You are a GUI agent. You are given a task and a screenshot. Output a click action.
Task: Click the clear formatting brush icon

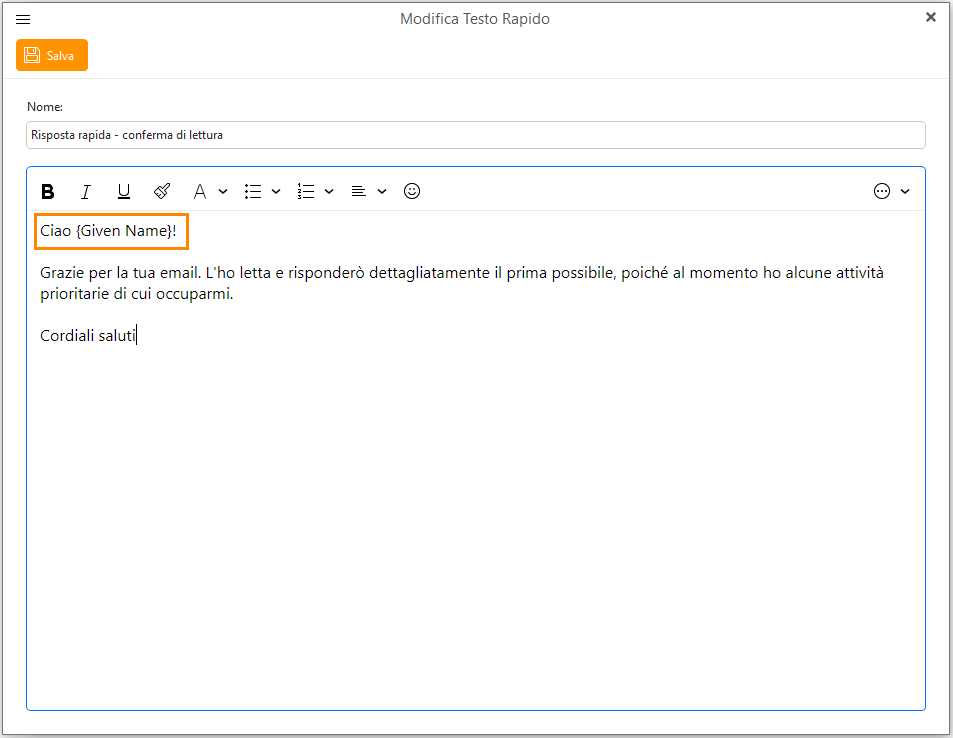[x=162, y=191]
